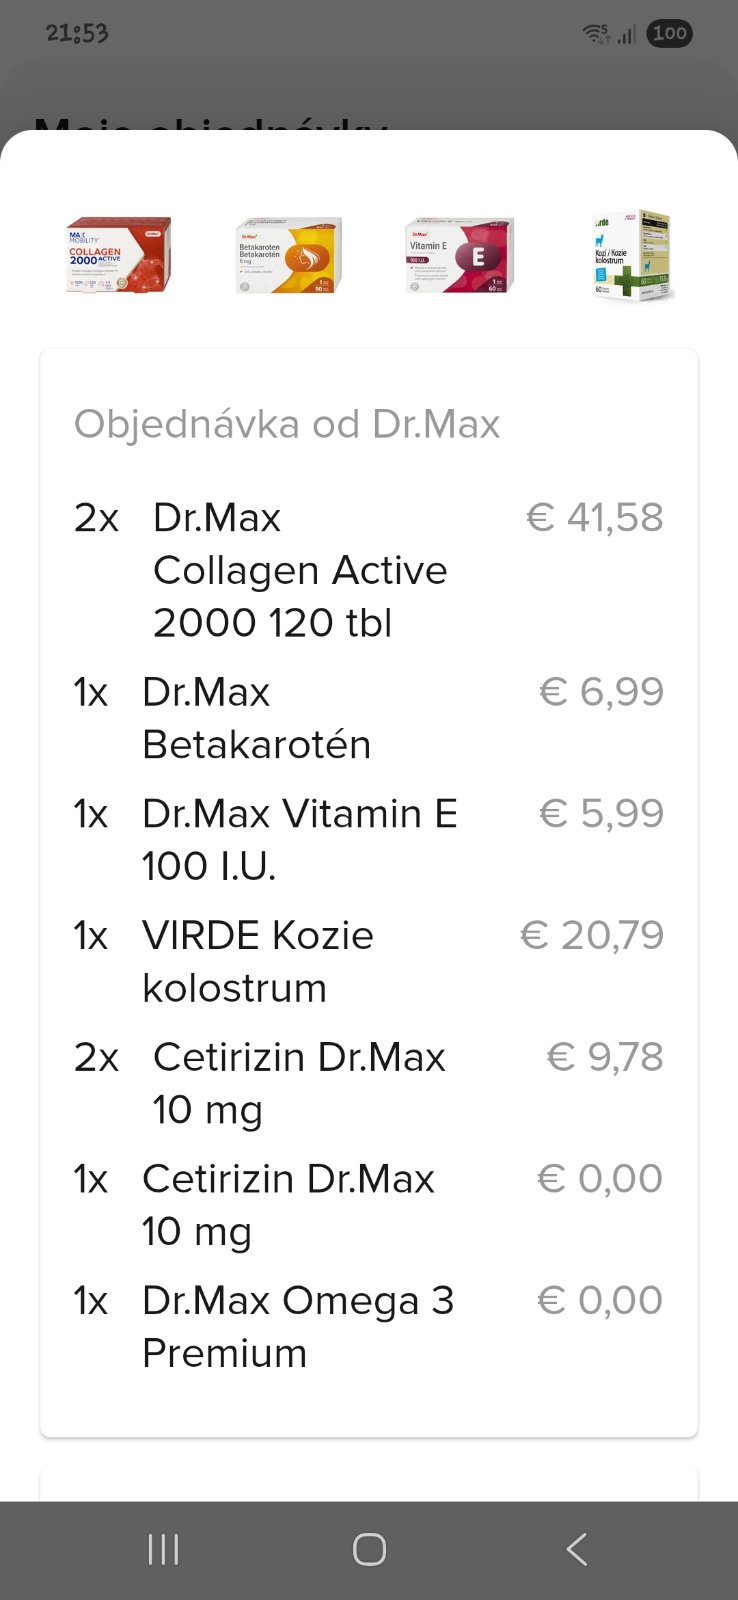The height and width of the screenshot is (1600, 738).
Task: Open the Betakarotén product image
Action: pos(289,257)
